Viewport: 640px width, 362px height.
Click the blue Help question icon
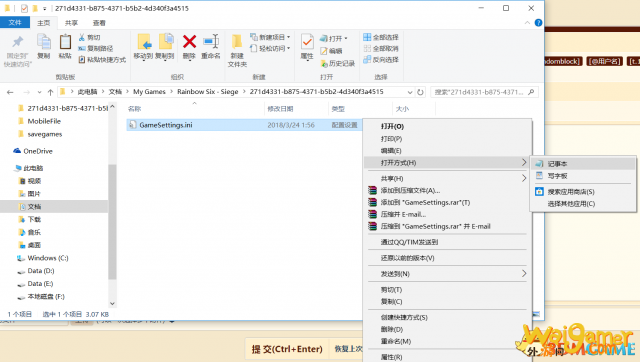pos(538,23)
